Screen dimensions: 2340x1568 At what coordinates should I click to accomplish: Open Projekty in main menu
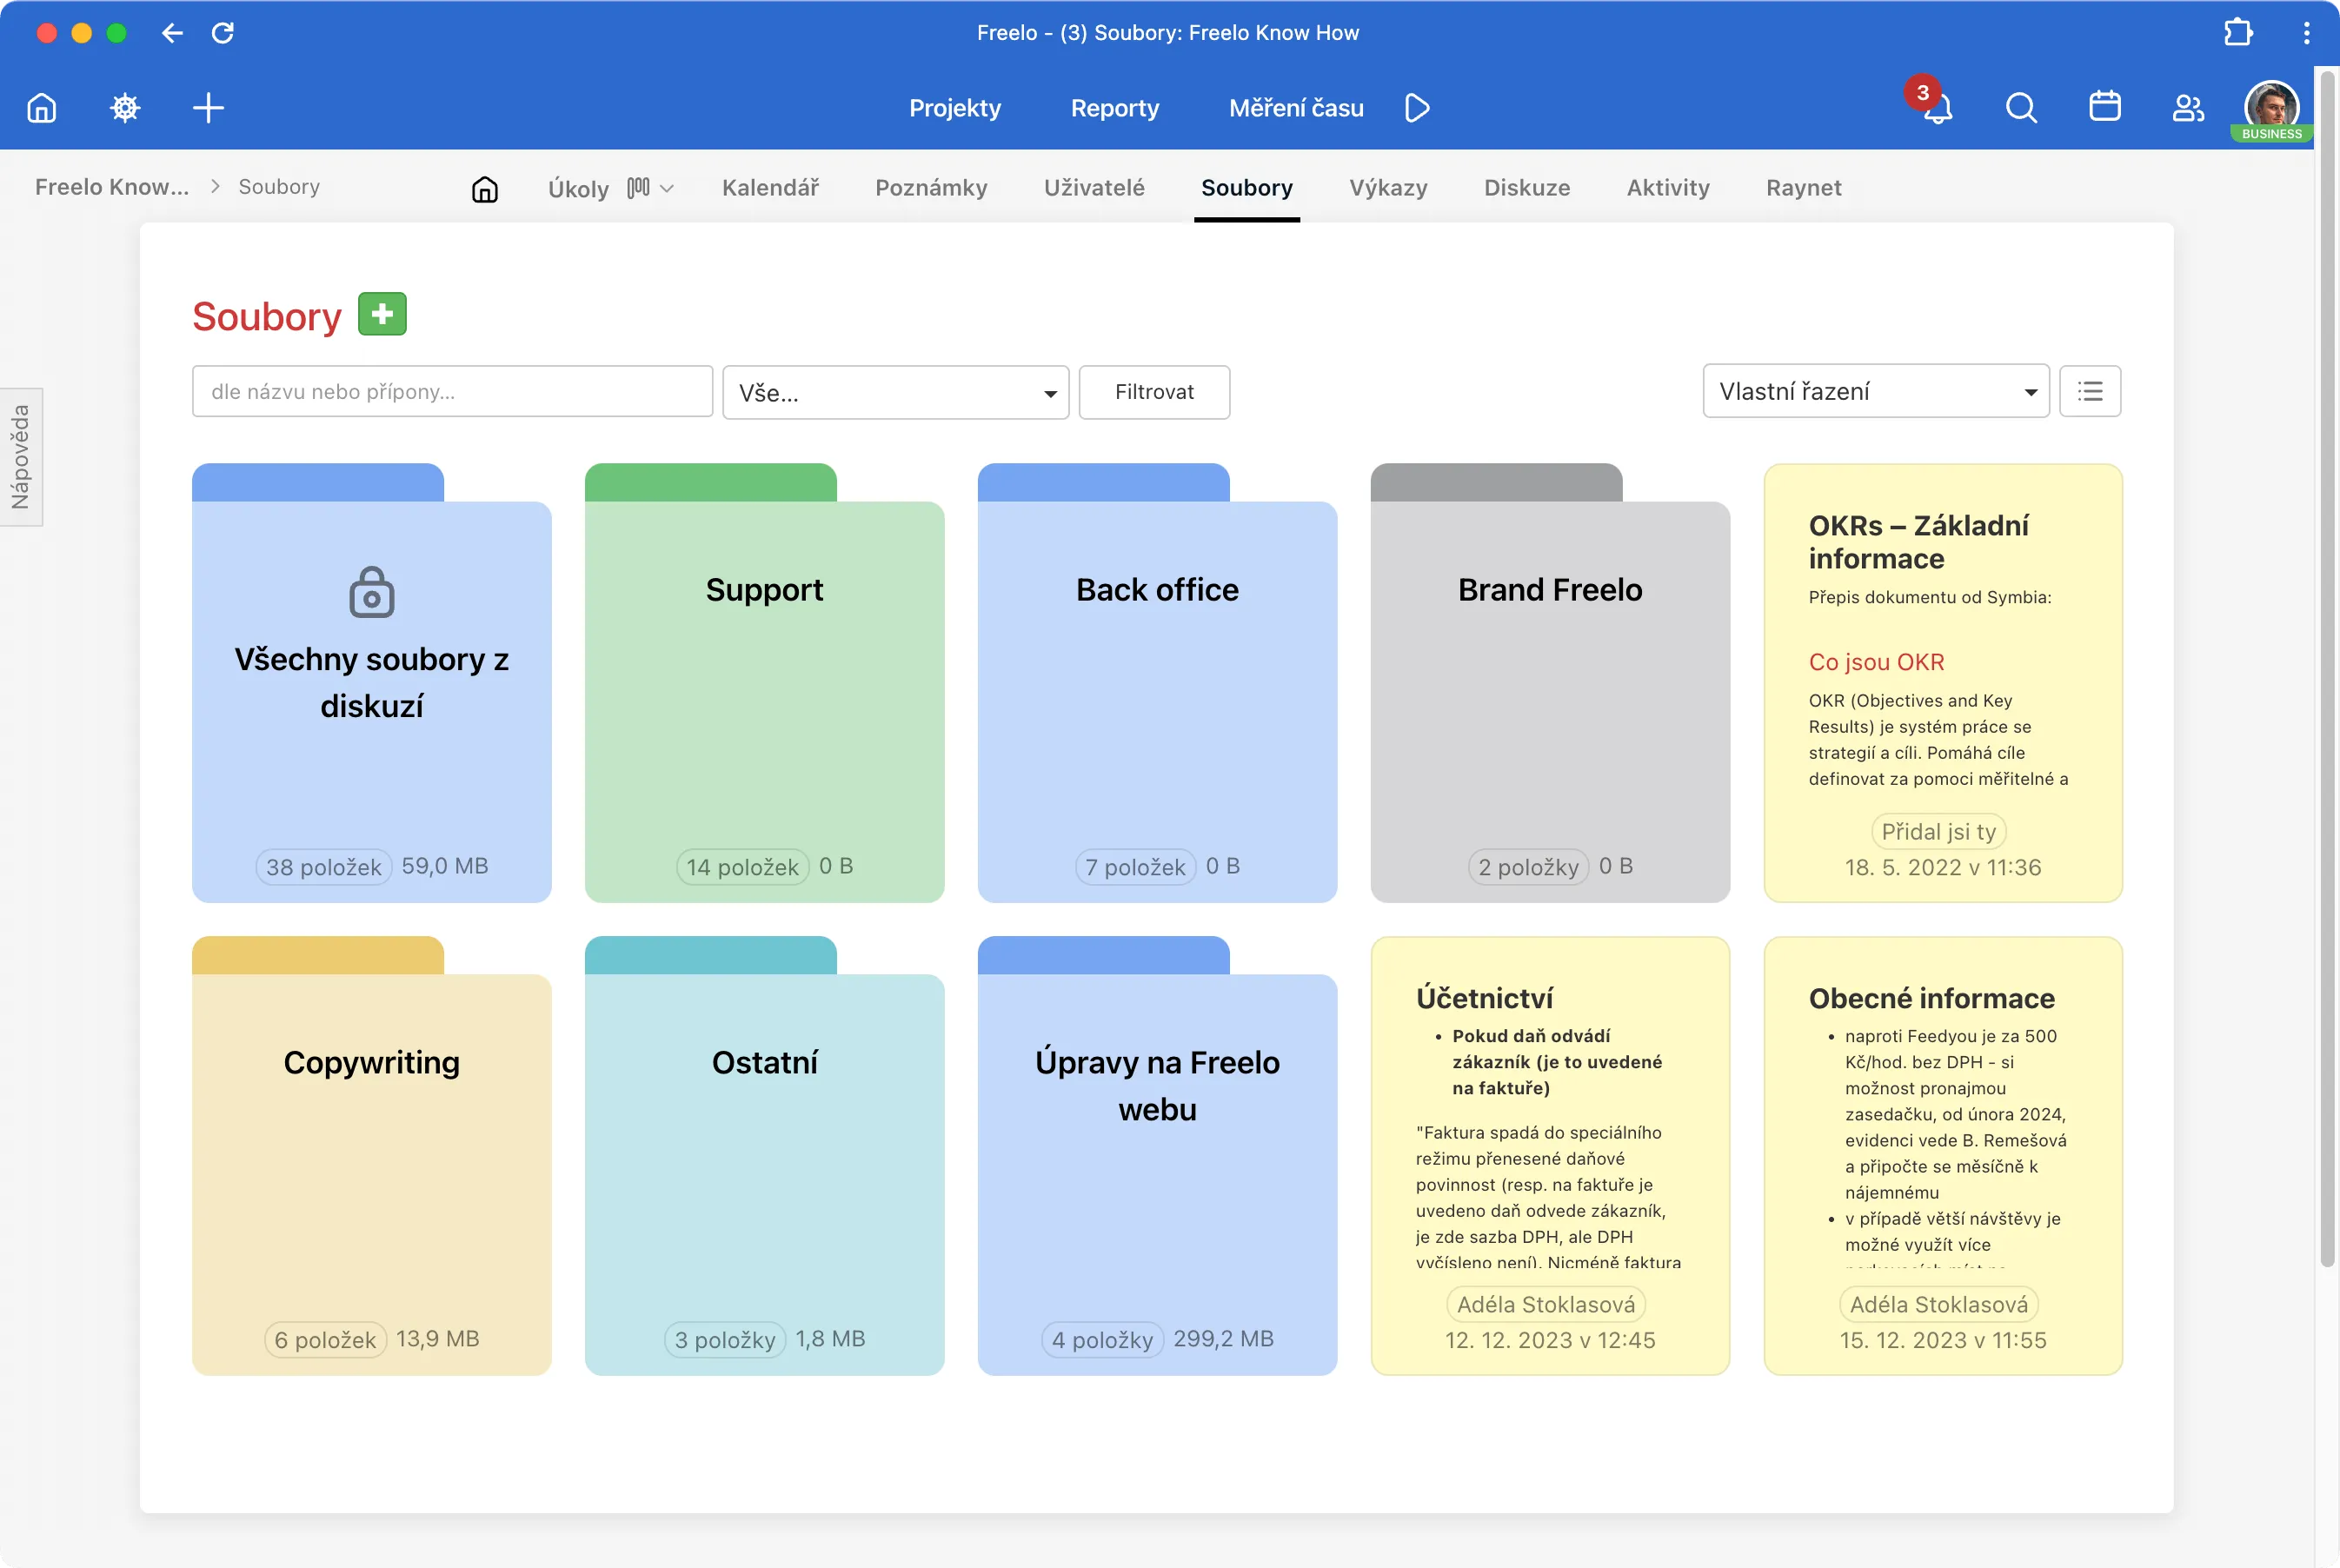coord(955,108)
